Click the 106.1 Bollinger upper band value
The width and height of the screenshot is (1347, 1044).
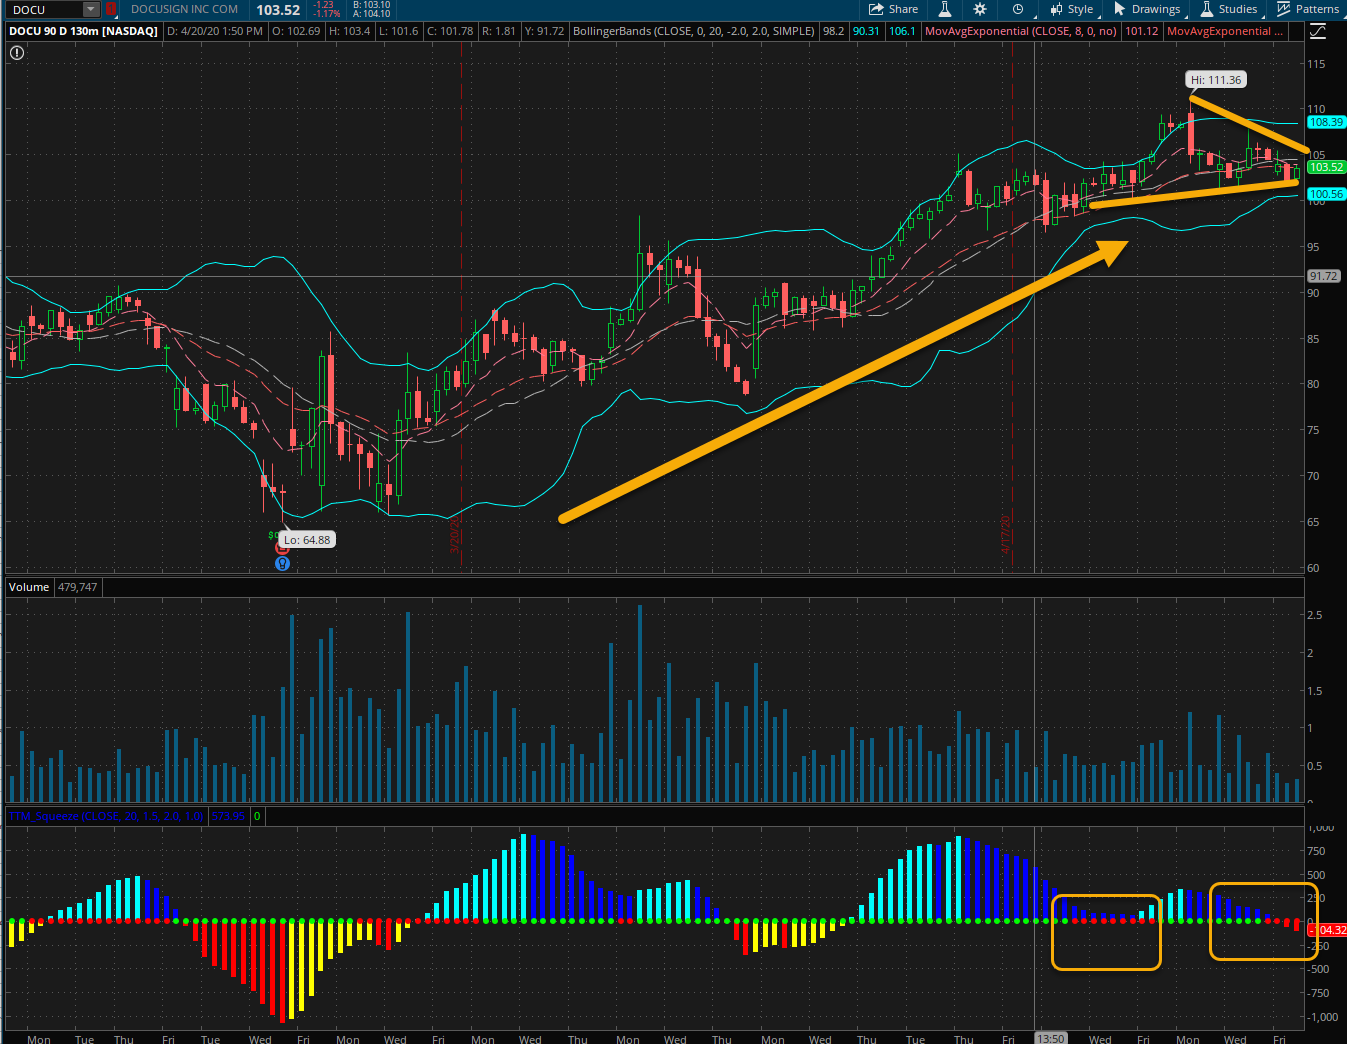click(902, 31)
